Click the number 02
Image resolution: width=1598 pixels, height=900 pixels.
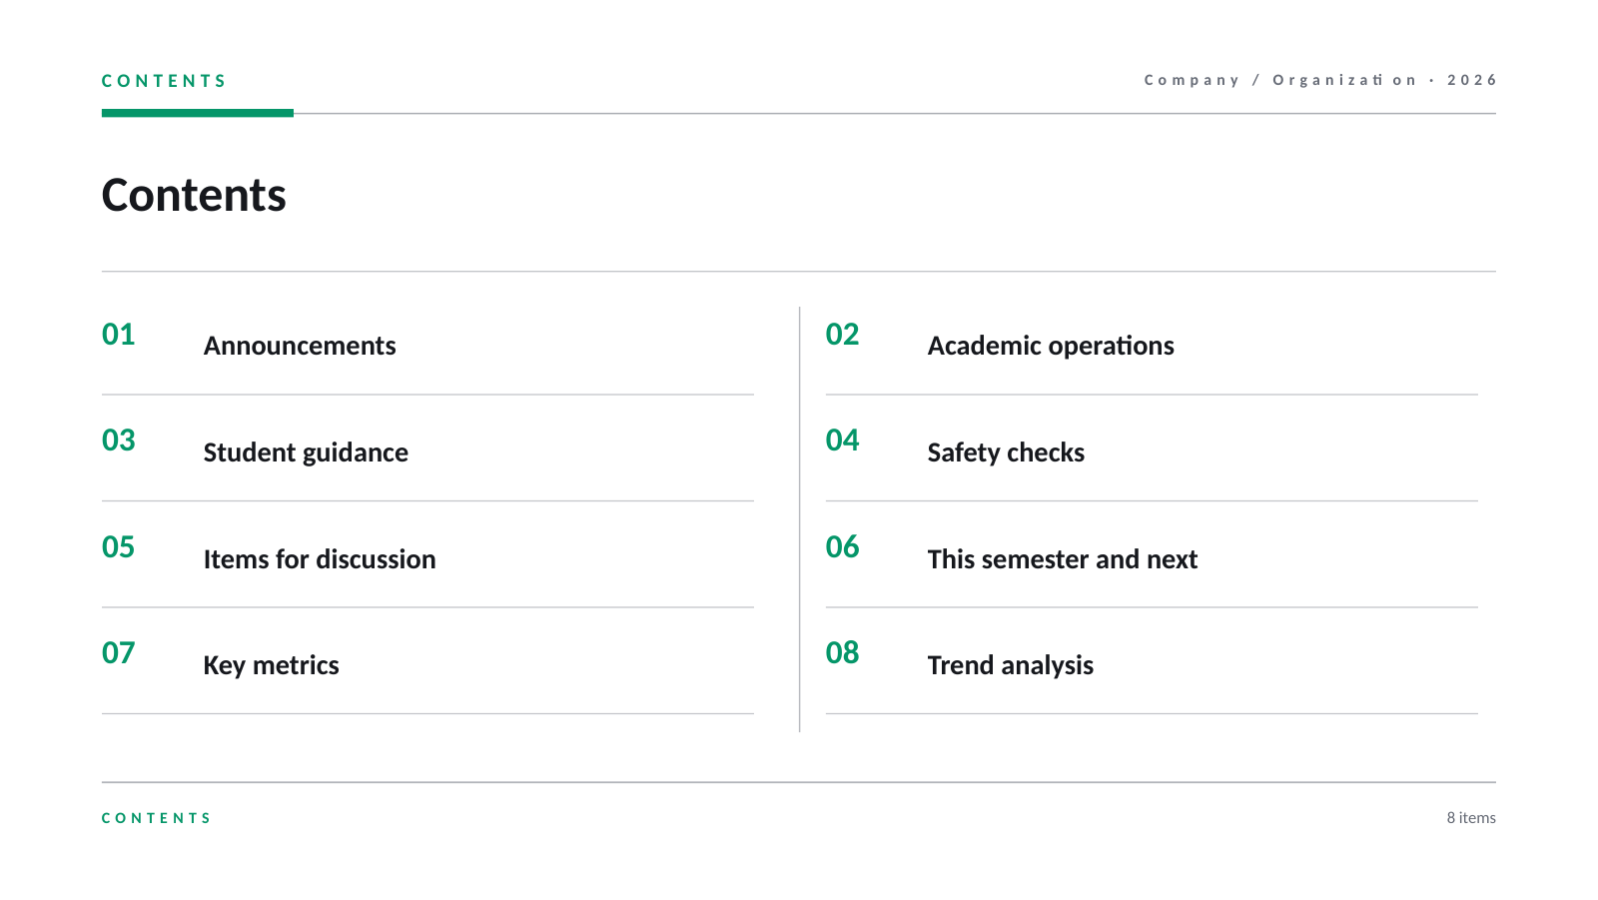click(x=842, y=334)
